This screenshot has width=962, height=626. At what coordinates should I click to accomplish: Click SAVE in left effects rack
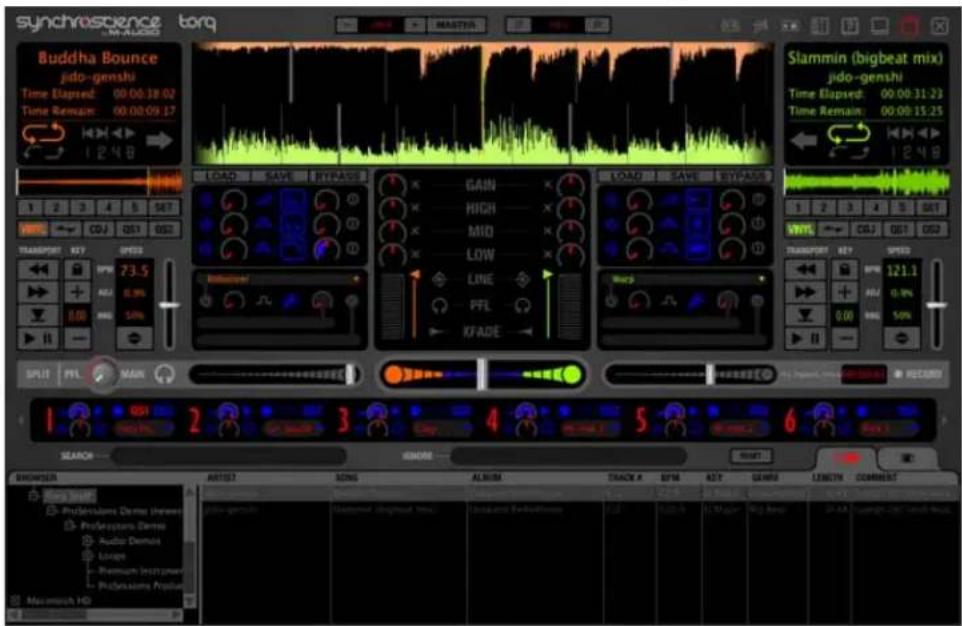tap(279, 177)
